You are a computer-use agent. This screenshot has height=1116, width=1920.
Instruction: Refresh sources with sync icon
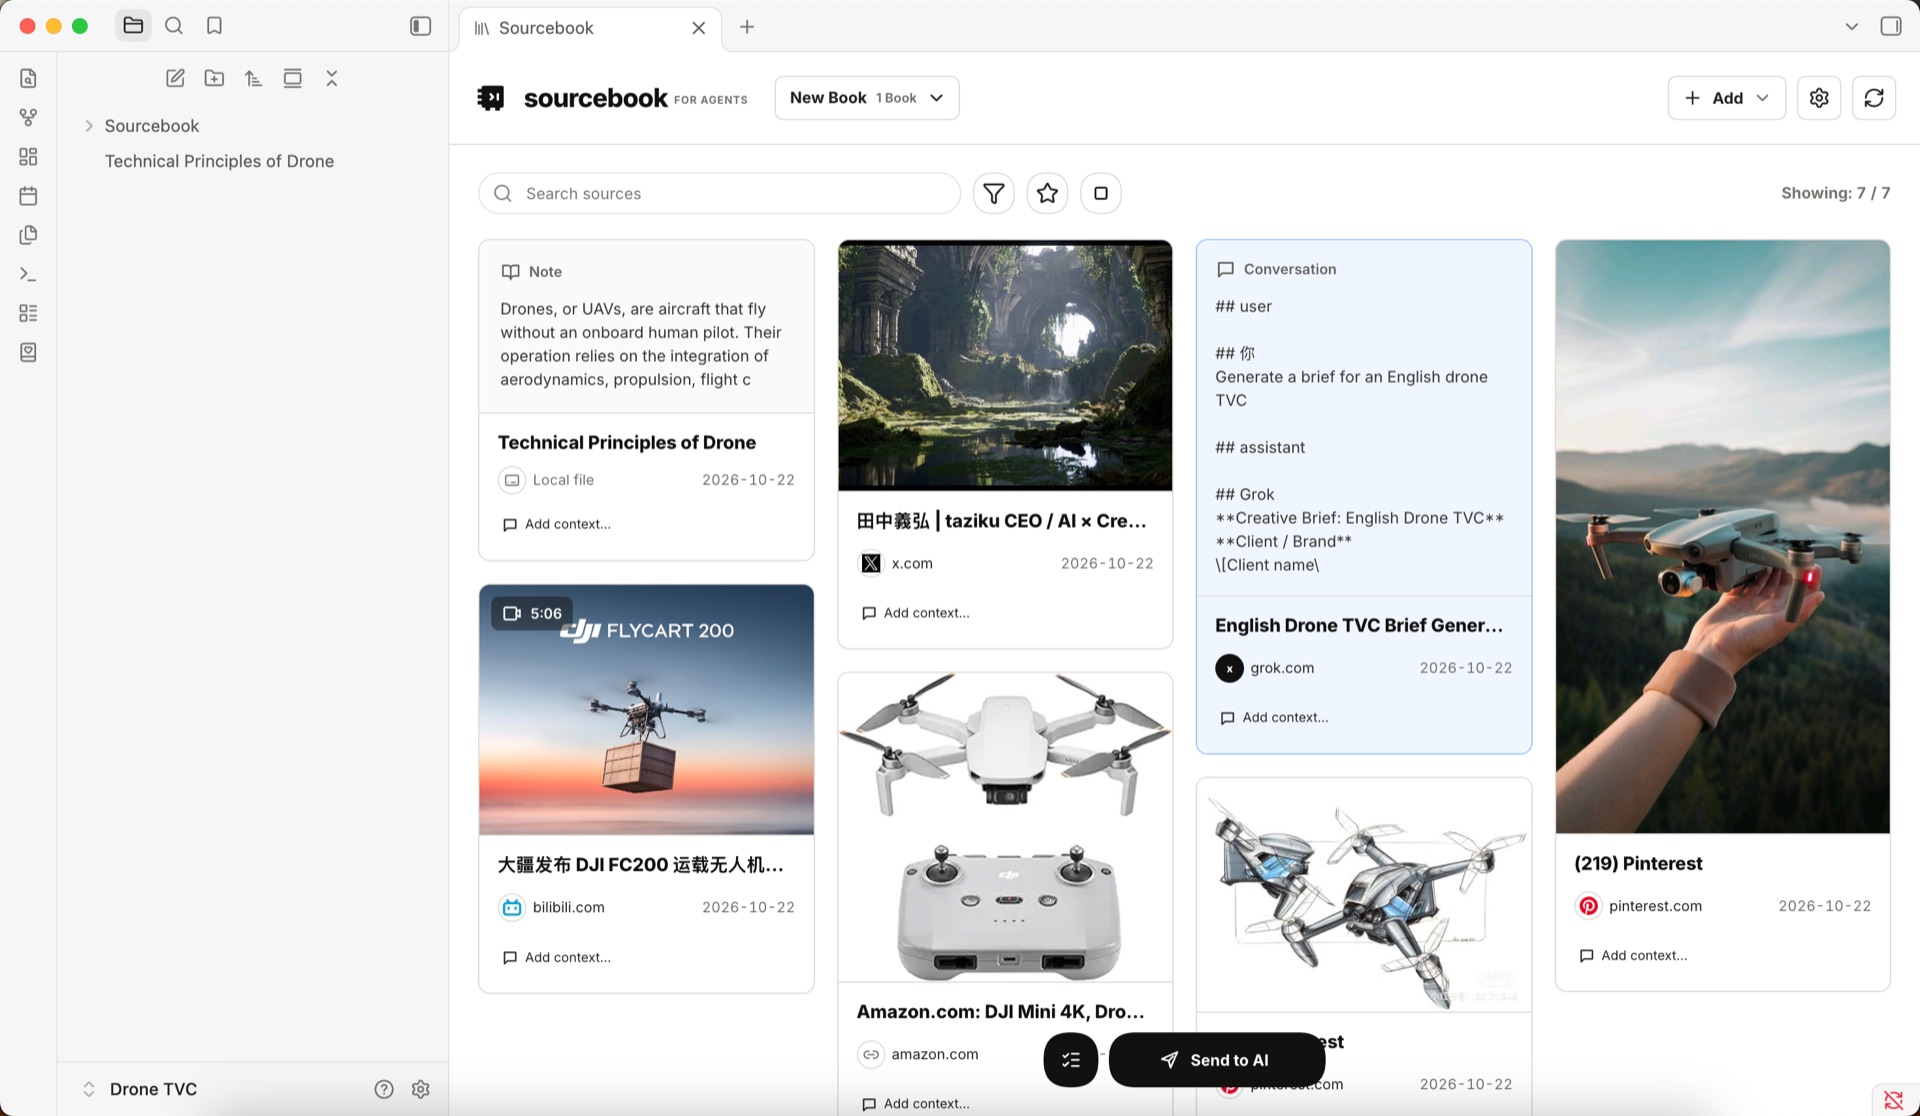(1874, 98)
